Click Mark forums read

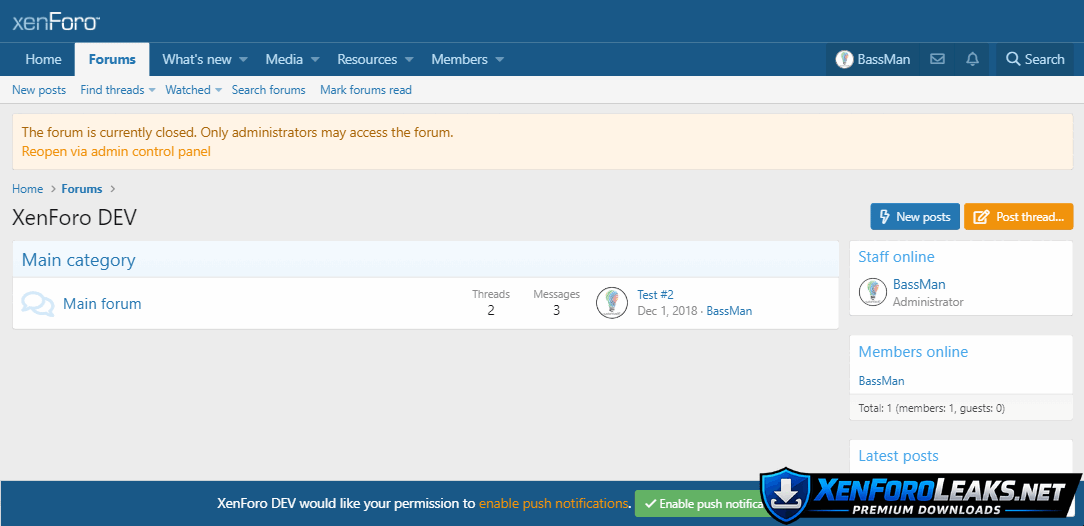click(365, 90)
